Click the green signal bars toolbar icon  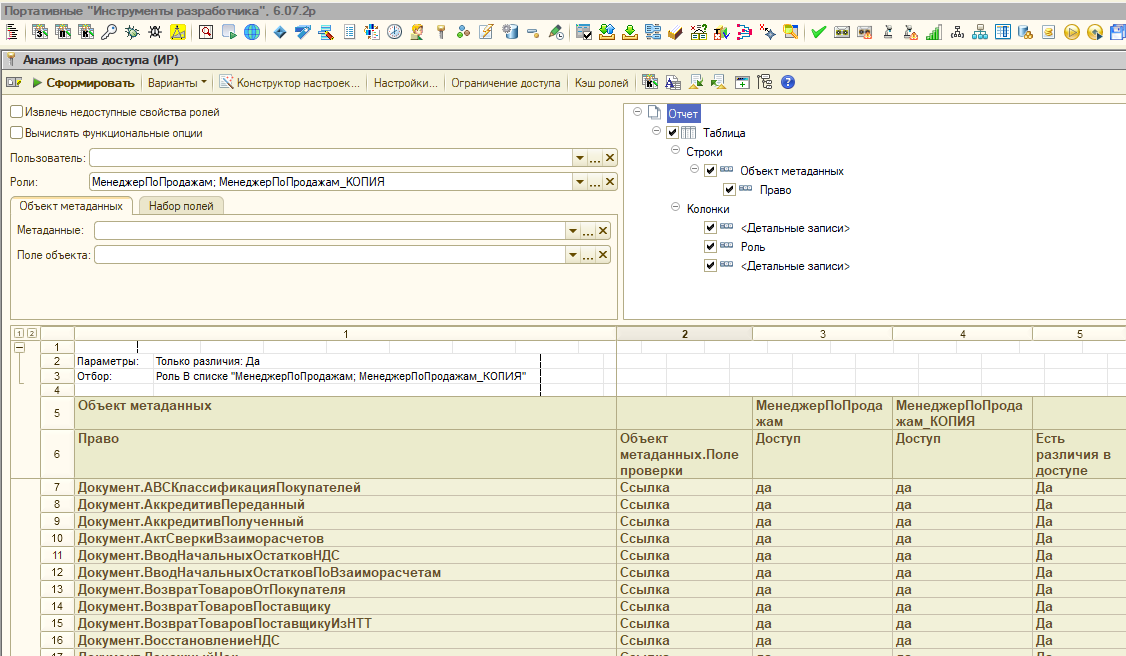(933, 32)
